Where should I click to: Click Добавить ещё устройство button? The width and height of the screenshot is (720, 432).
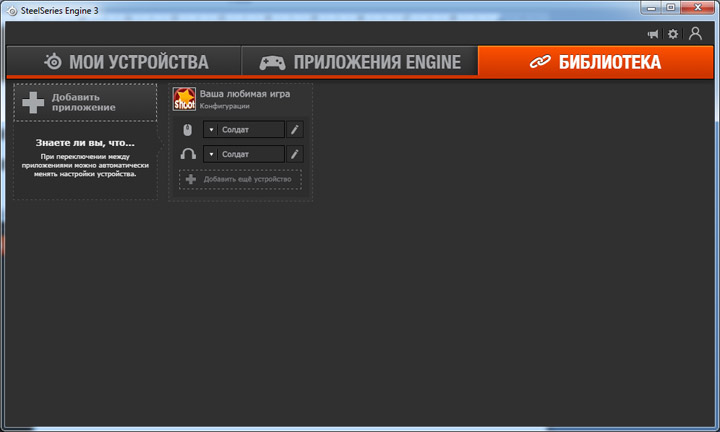[240, 180]
